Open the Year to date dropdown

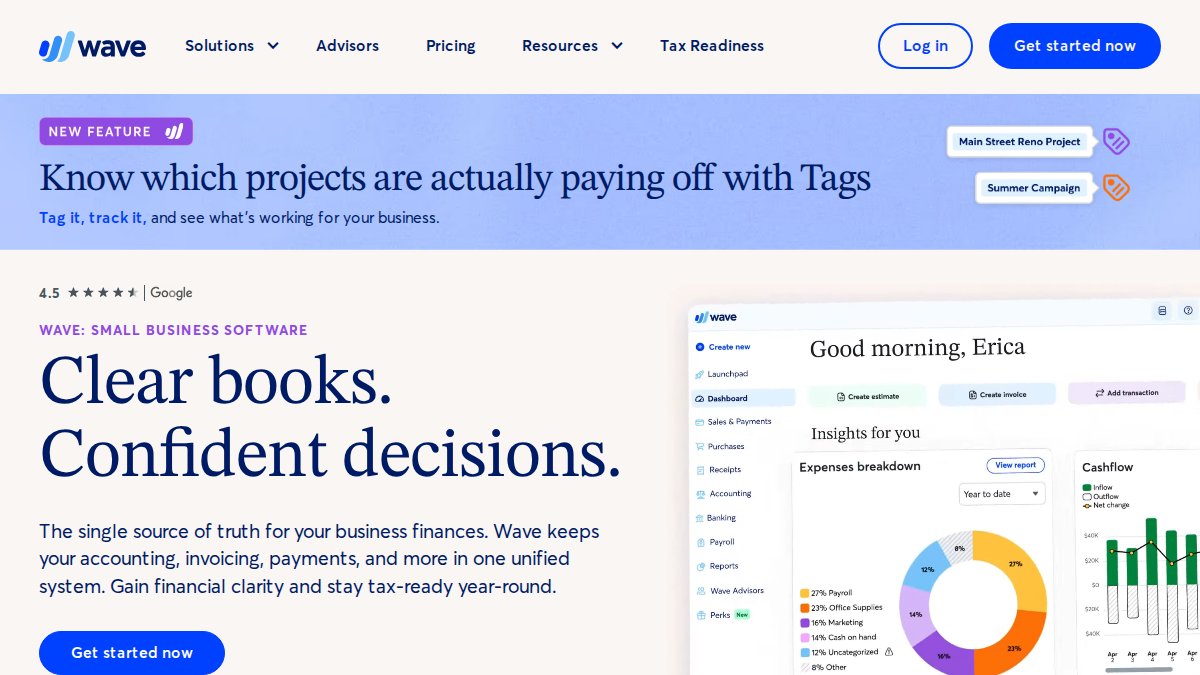point(1002,494)
